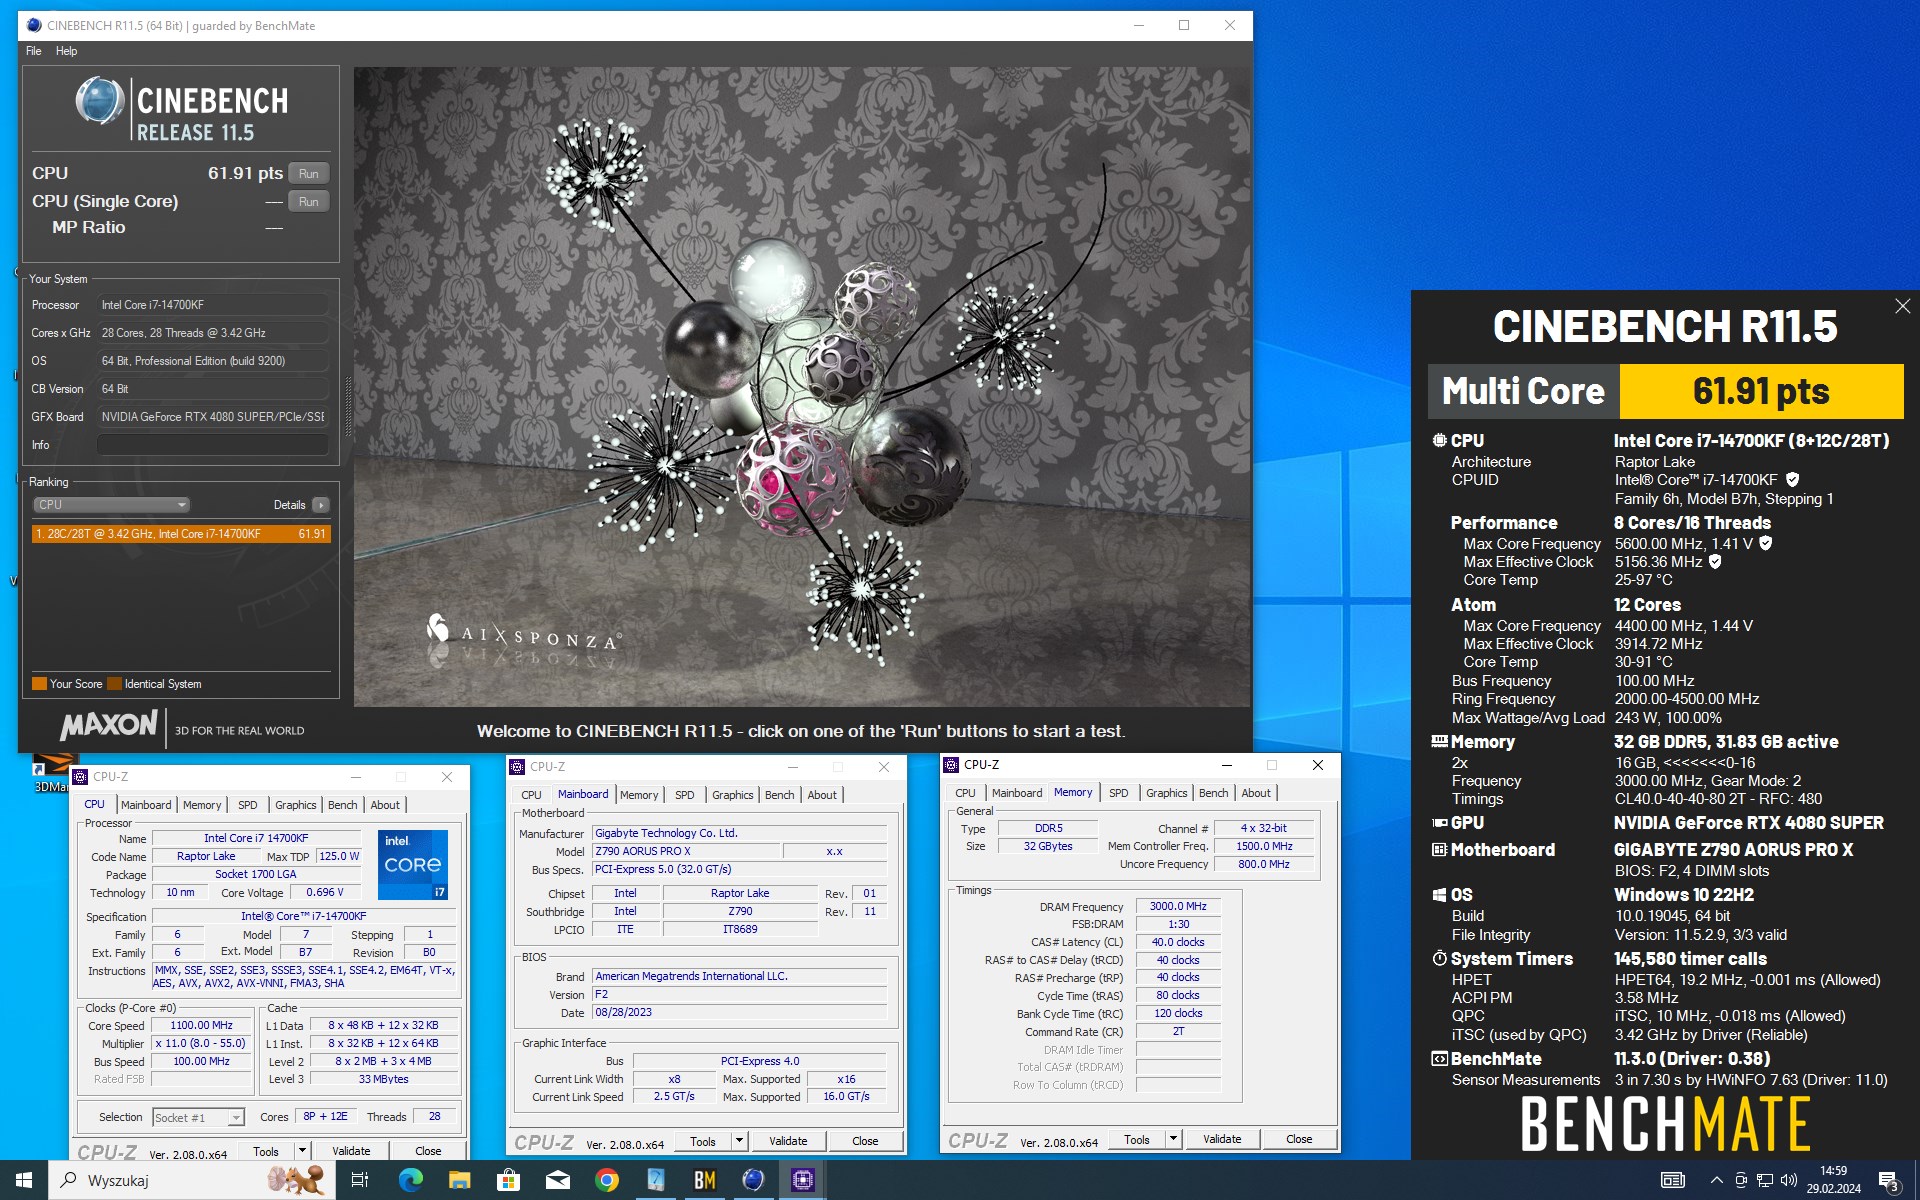Switch to CPU tab in the CPU-Z Memory window
The width and height of the screenshot is (1920, 1200).
(965, 793)
